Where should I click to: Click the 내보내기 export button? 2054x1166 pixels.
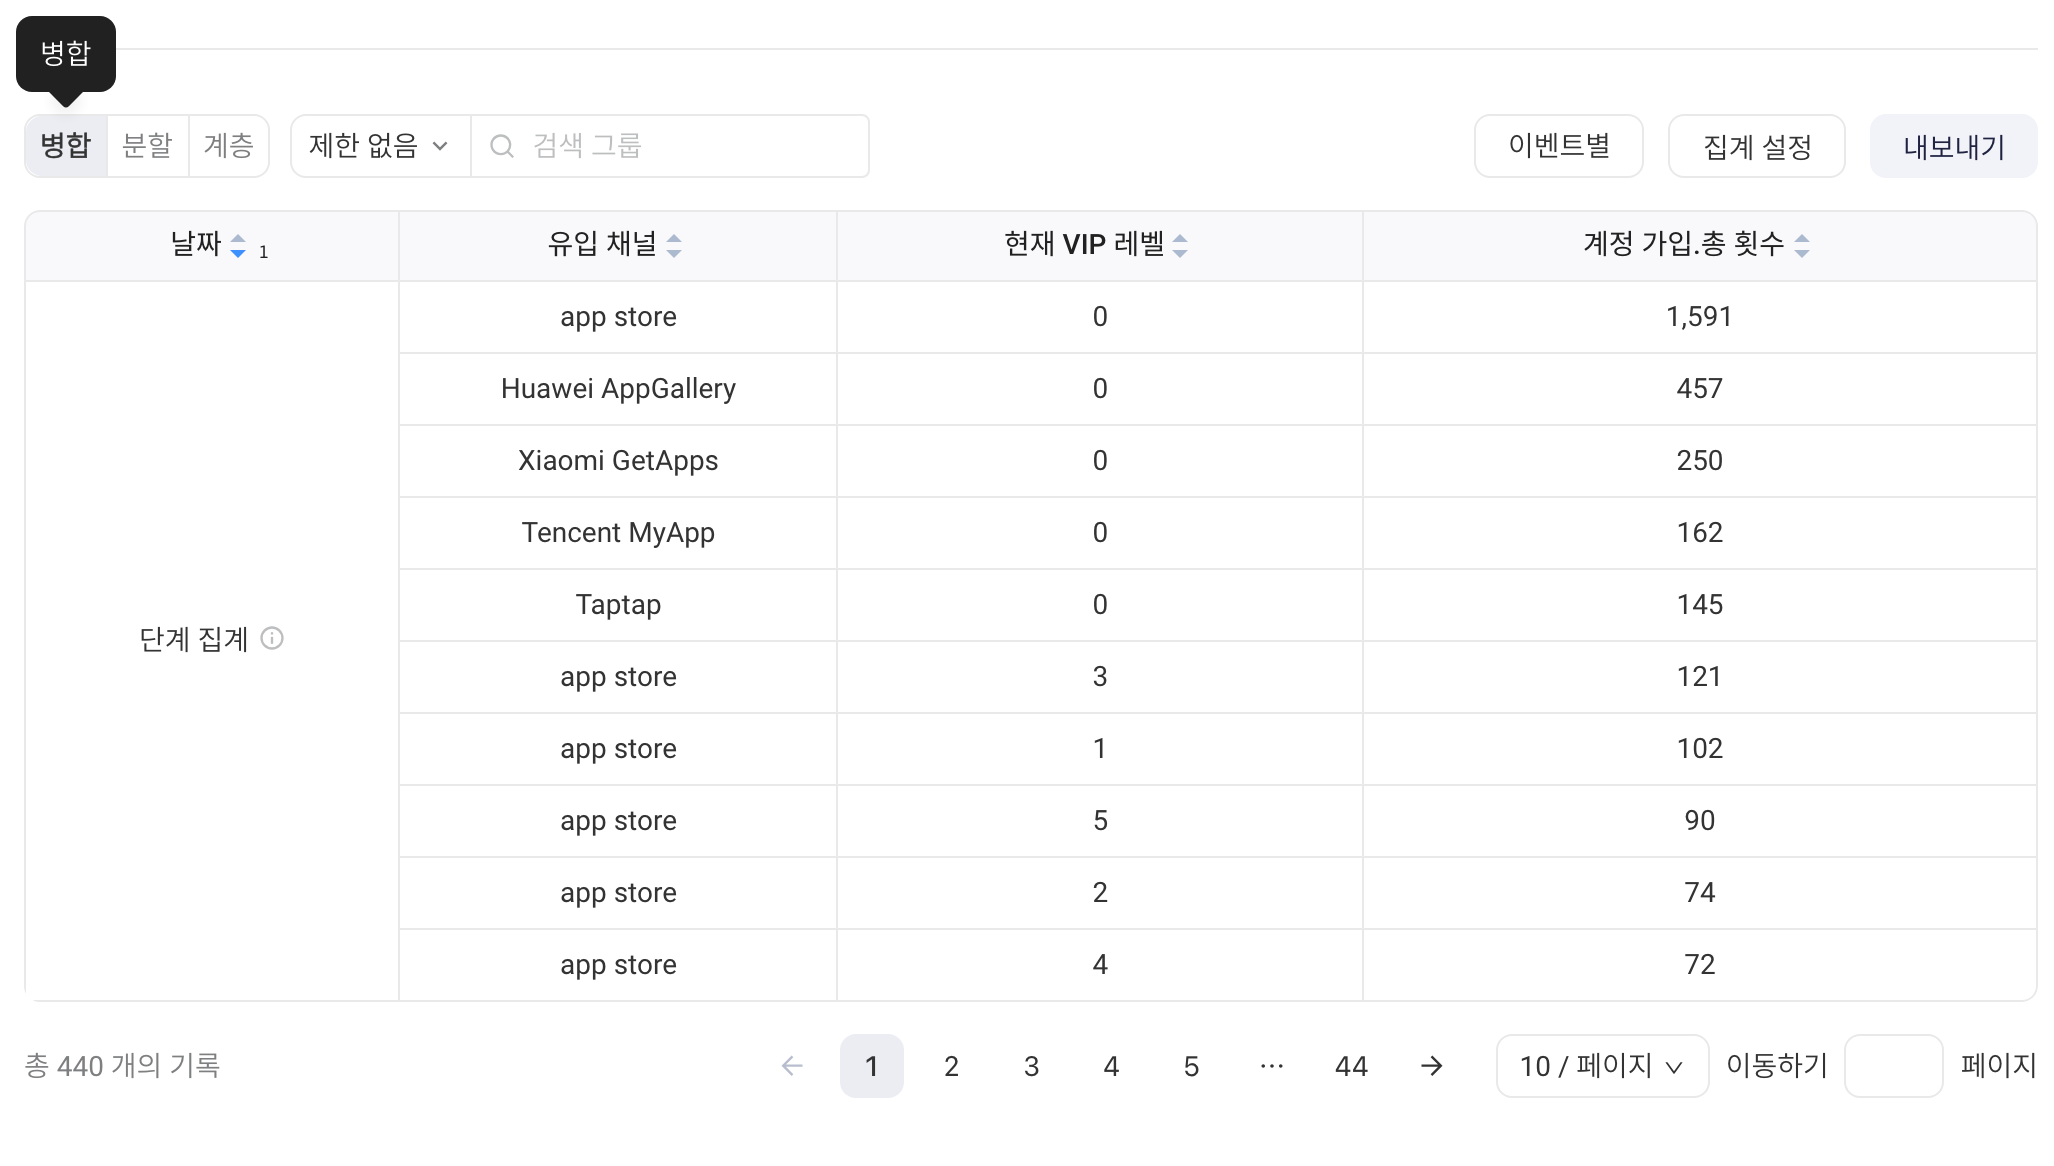pos(1954,146)
